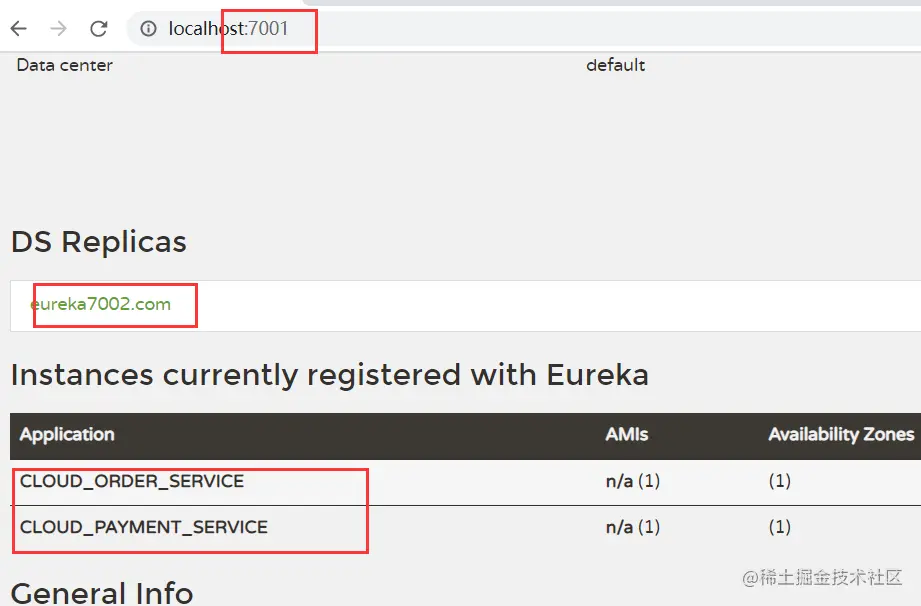Select n/a (1) in the CLOUD_PAYMENT_SERVICE row
921x606 pixels.
[633, 527]
